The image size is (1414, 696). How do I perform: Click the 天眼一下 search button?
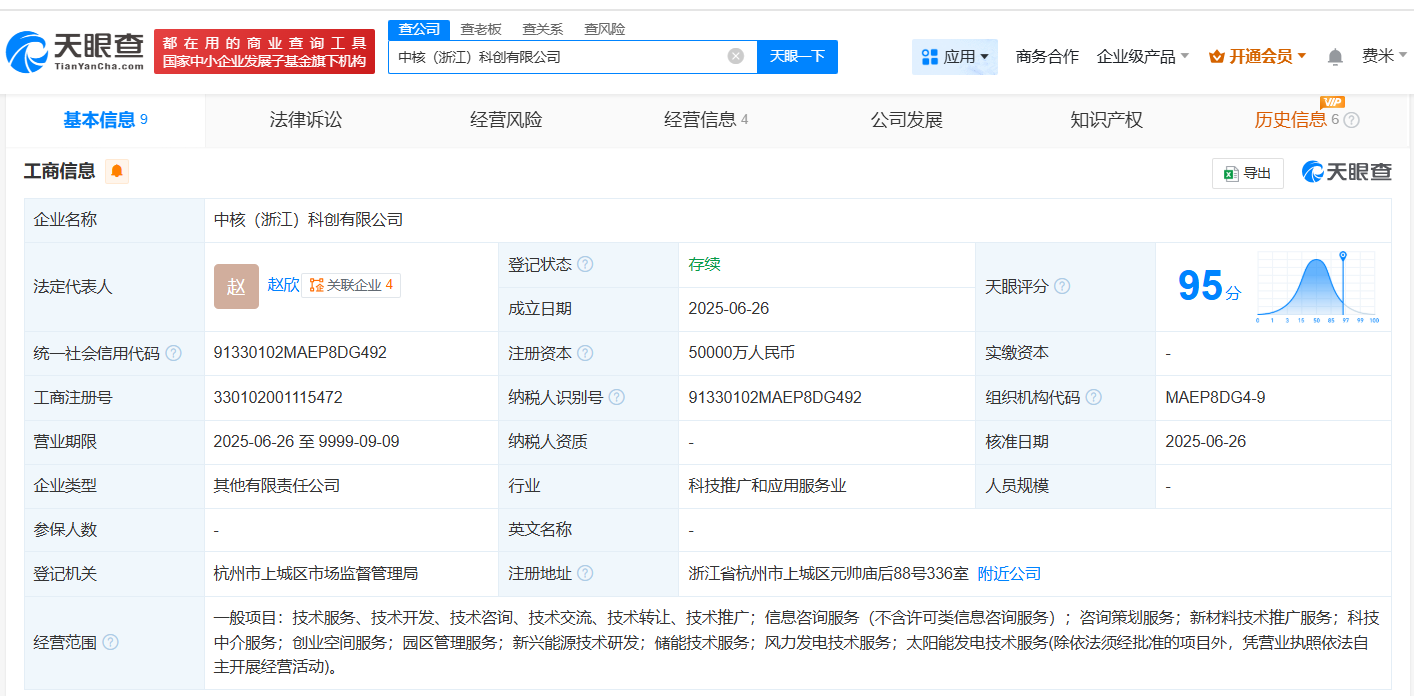pyautogui.click(x=797, y=56)
